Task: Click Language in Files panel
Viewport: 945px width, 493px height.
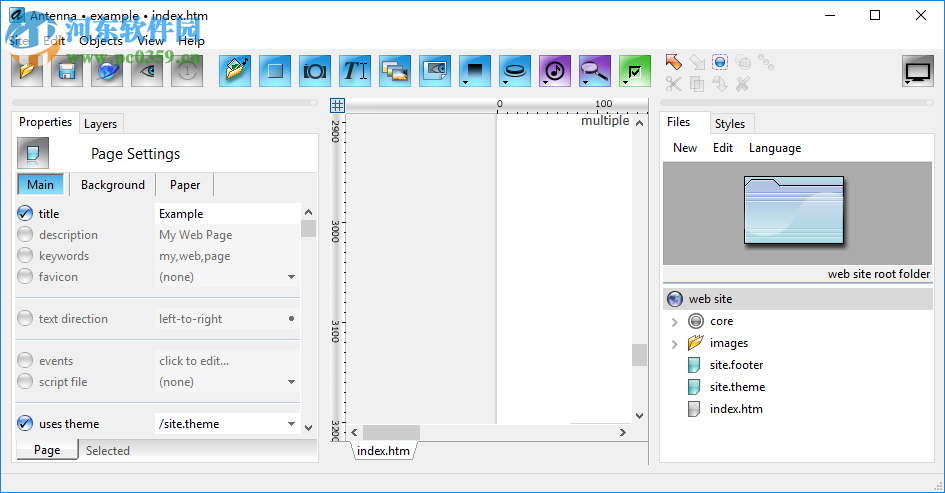Action: tap(775, 148)
